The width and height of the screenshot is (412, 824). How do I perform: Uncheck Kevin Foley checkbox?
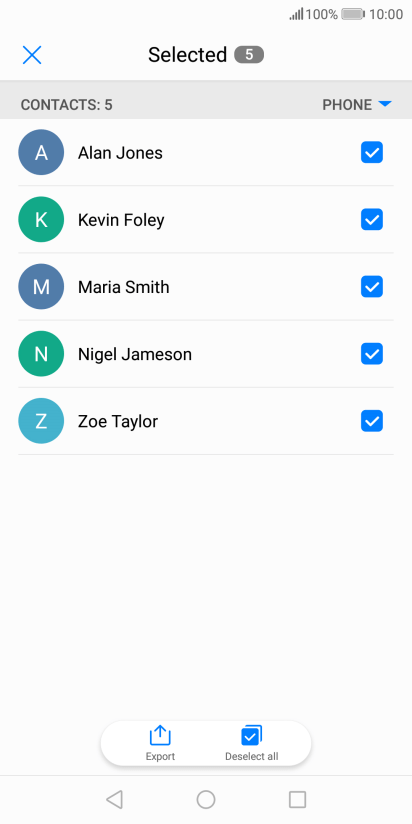click(372, 220)
